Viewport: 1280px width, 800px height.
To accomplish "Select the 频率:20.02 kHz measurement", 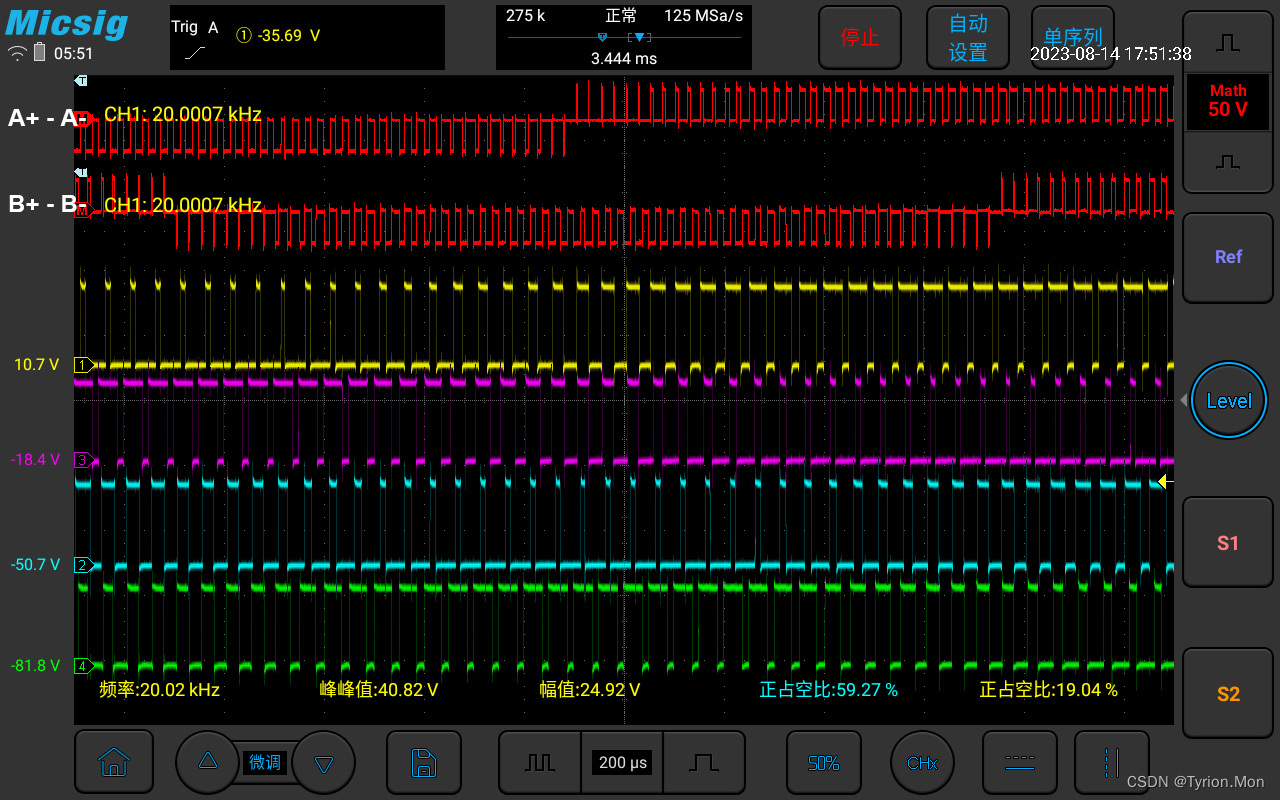I will pyautogui.click(x=160, y=690).
